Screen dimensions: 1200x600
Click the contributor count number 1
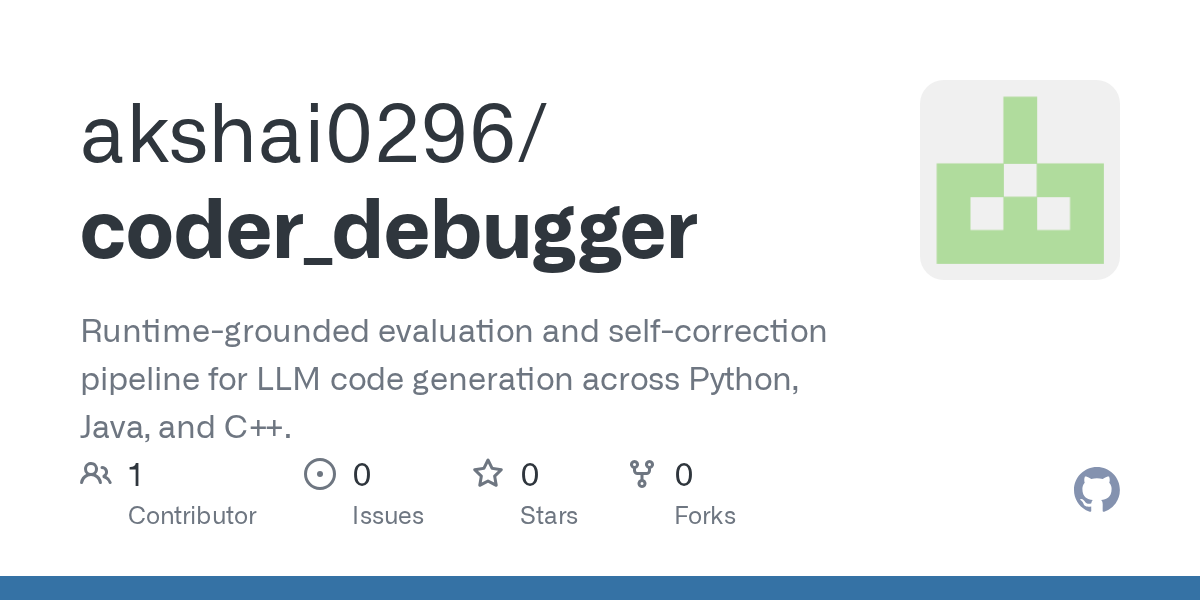[135, 474]
